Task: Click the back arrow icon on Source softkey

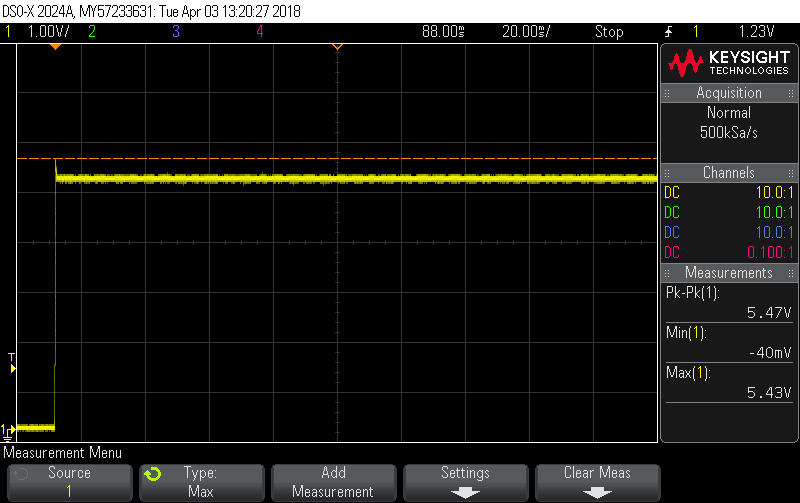Action: (21, 474)
